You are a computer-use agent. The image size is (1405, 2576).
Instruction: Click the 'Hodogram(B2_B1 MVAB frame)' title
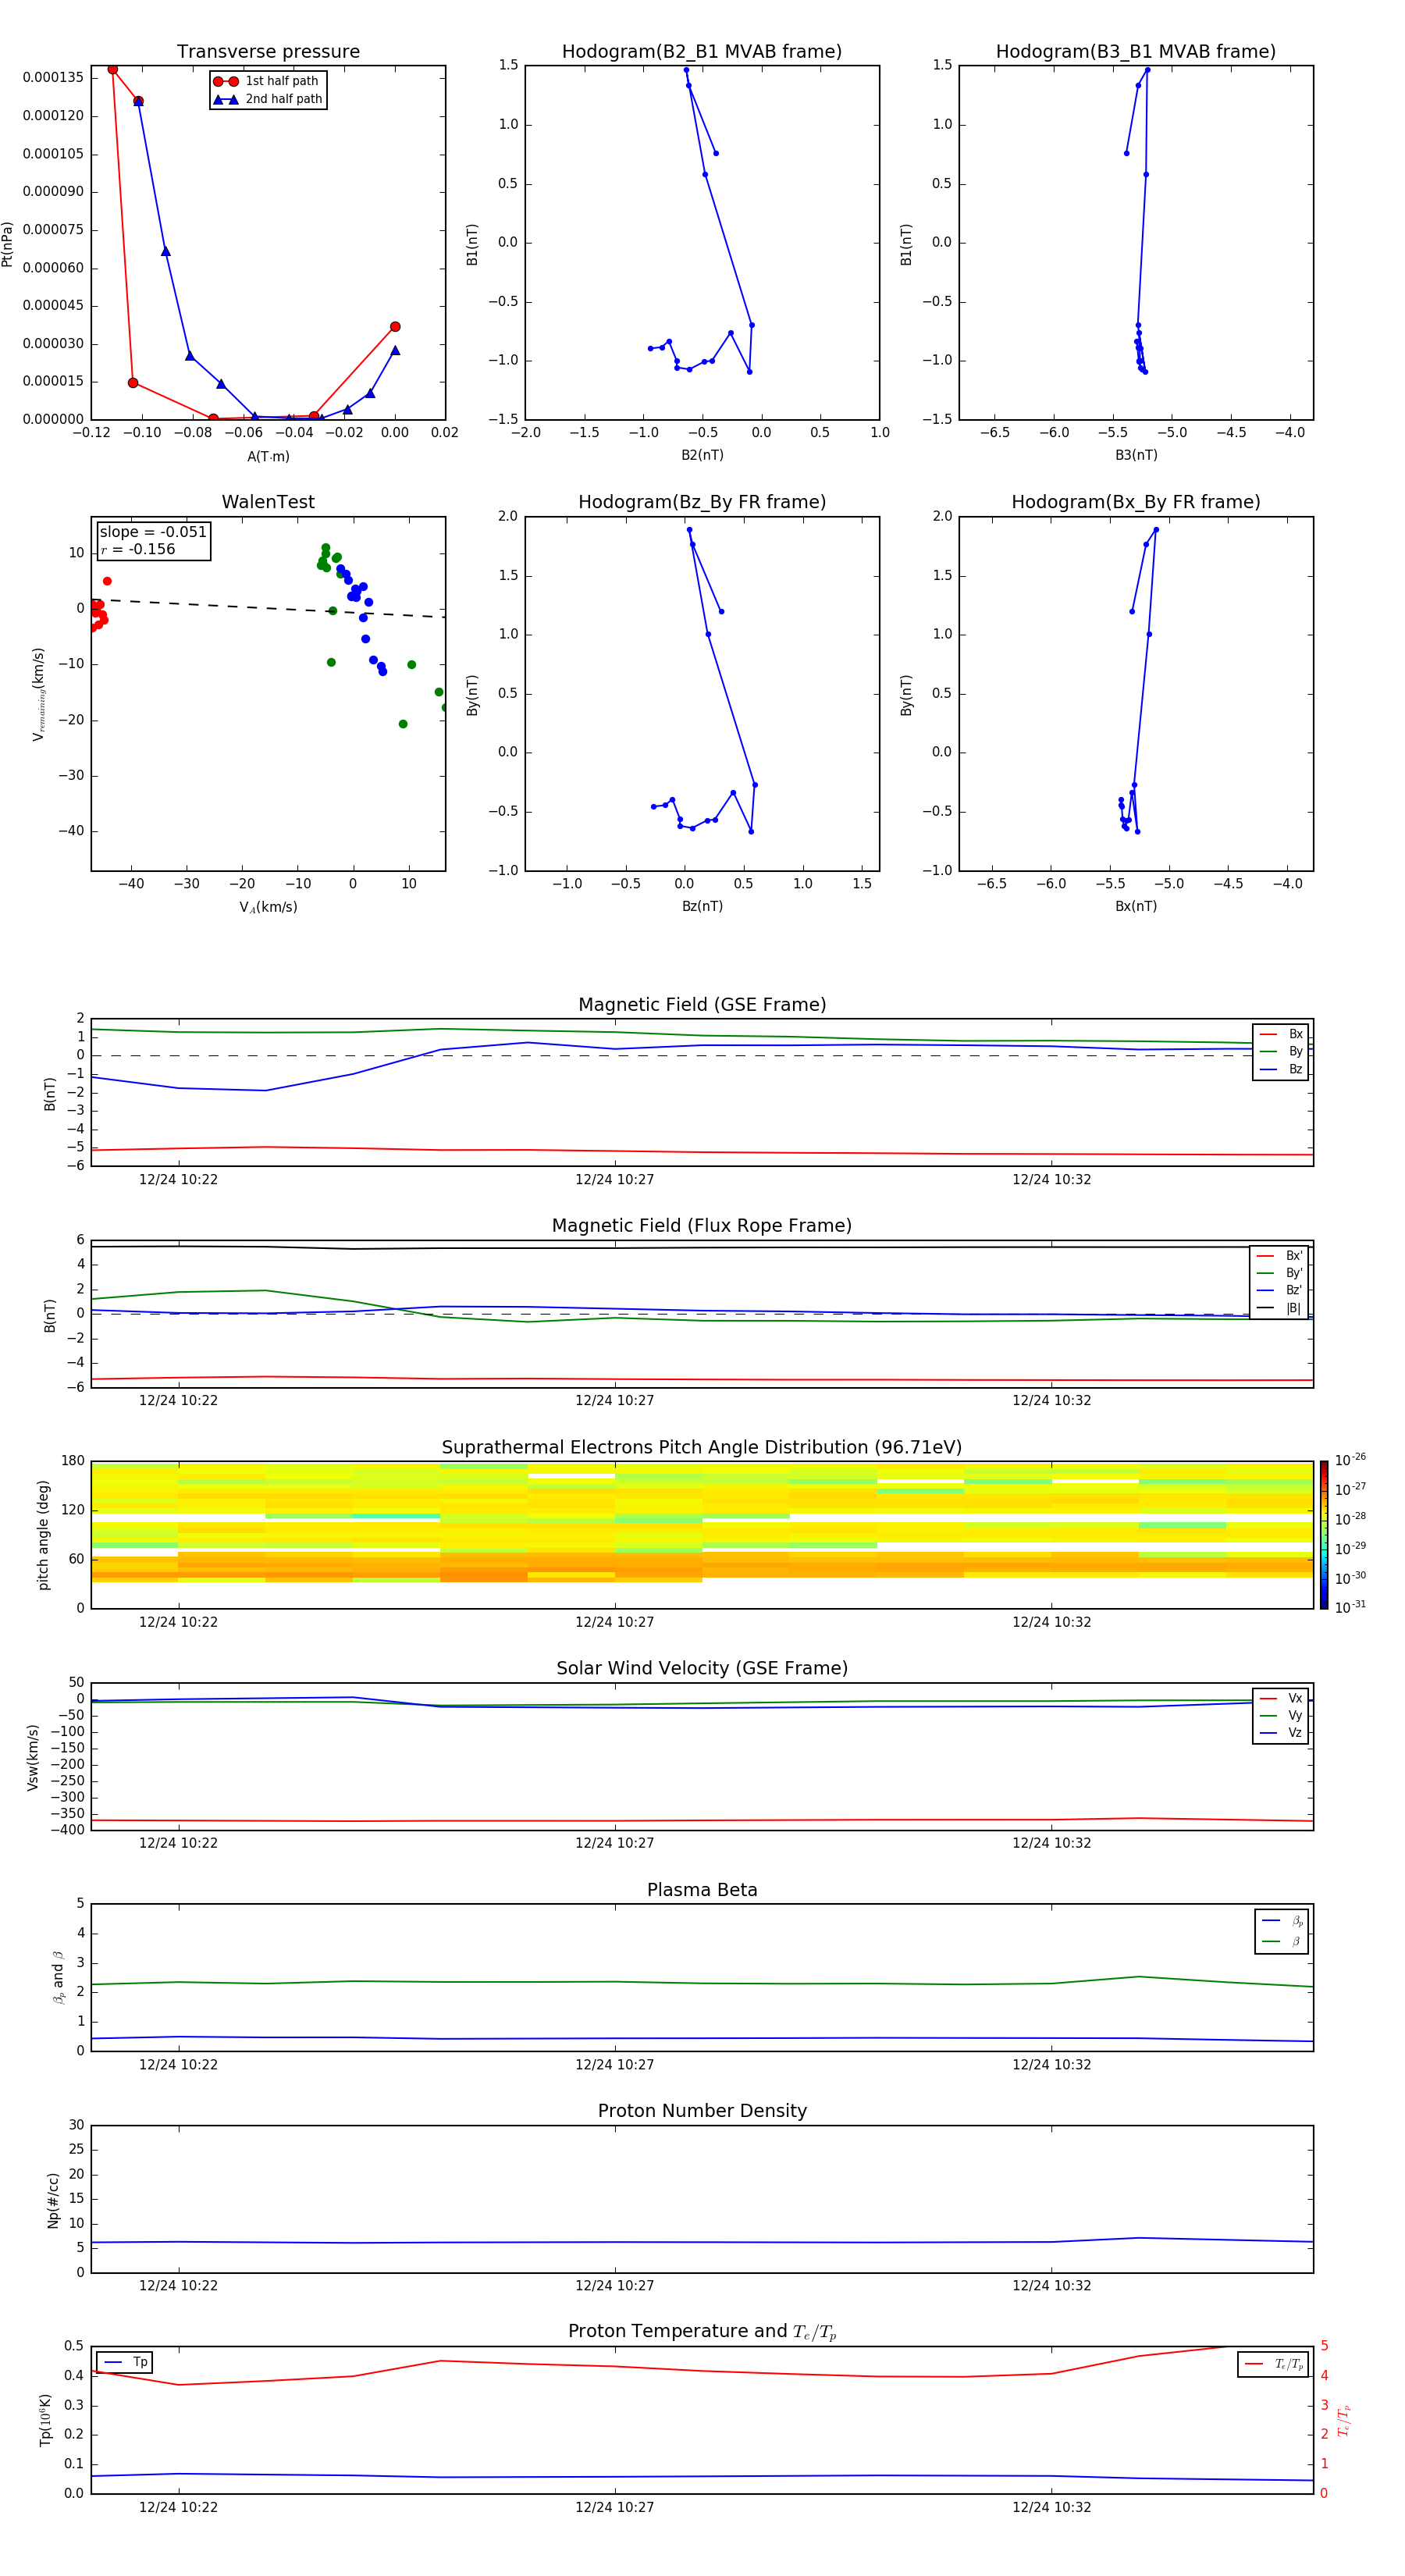point(702,52)
